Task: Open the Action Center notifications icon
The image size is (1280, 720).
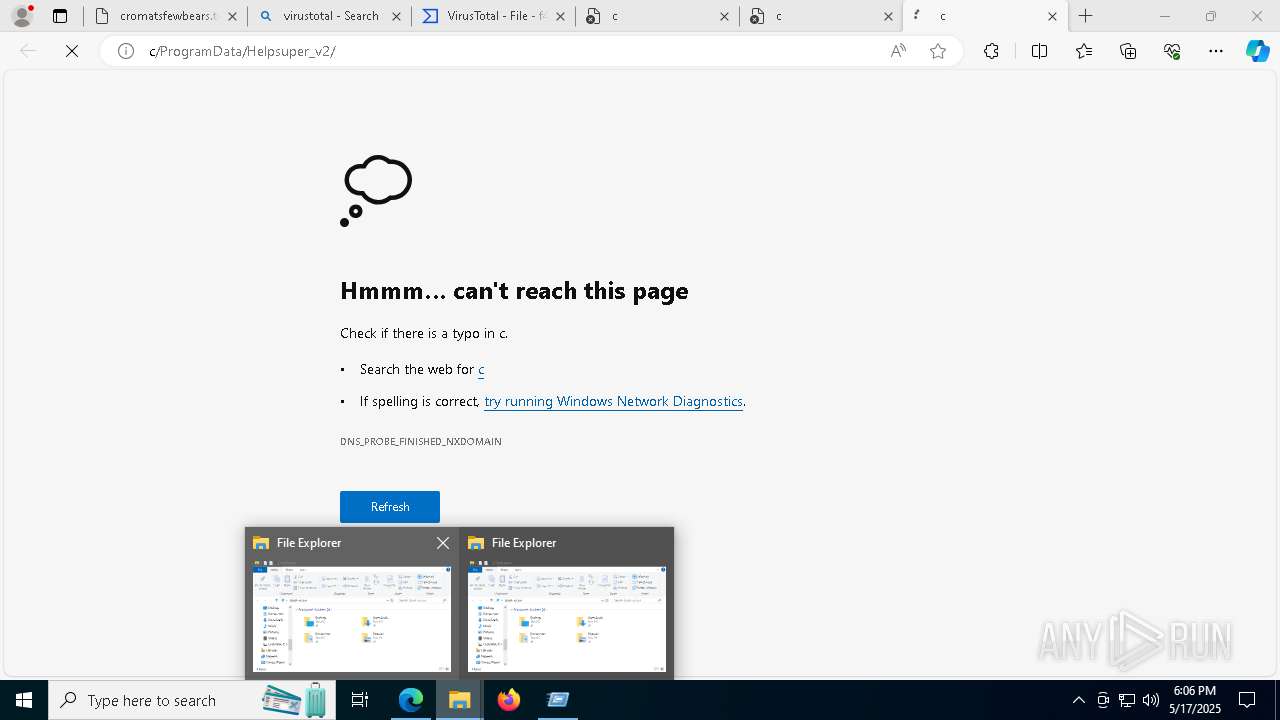Action: coord(1247,700)
